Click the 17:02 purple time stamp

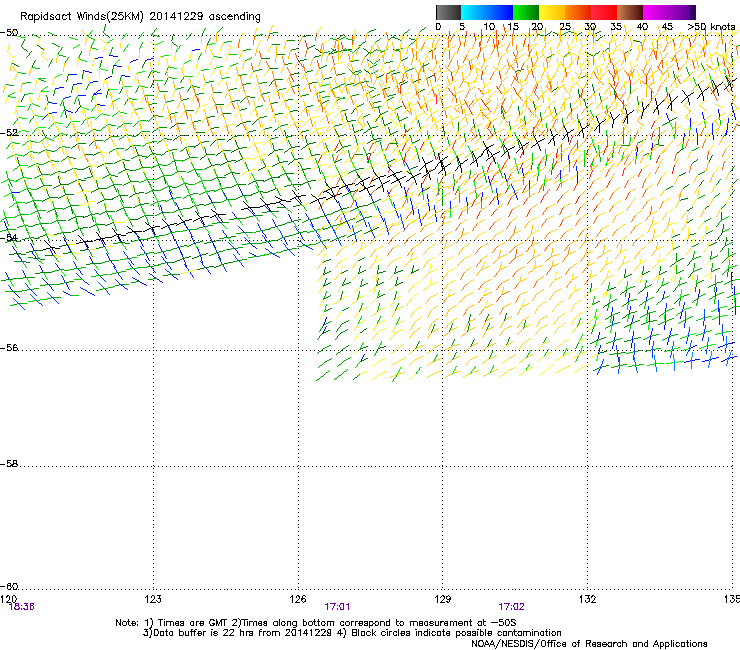[x=512, y=607]
